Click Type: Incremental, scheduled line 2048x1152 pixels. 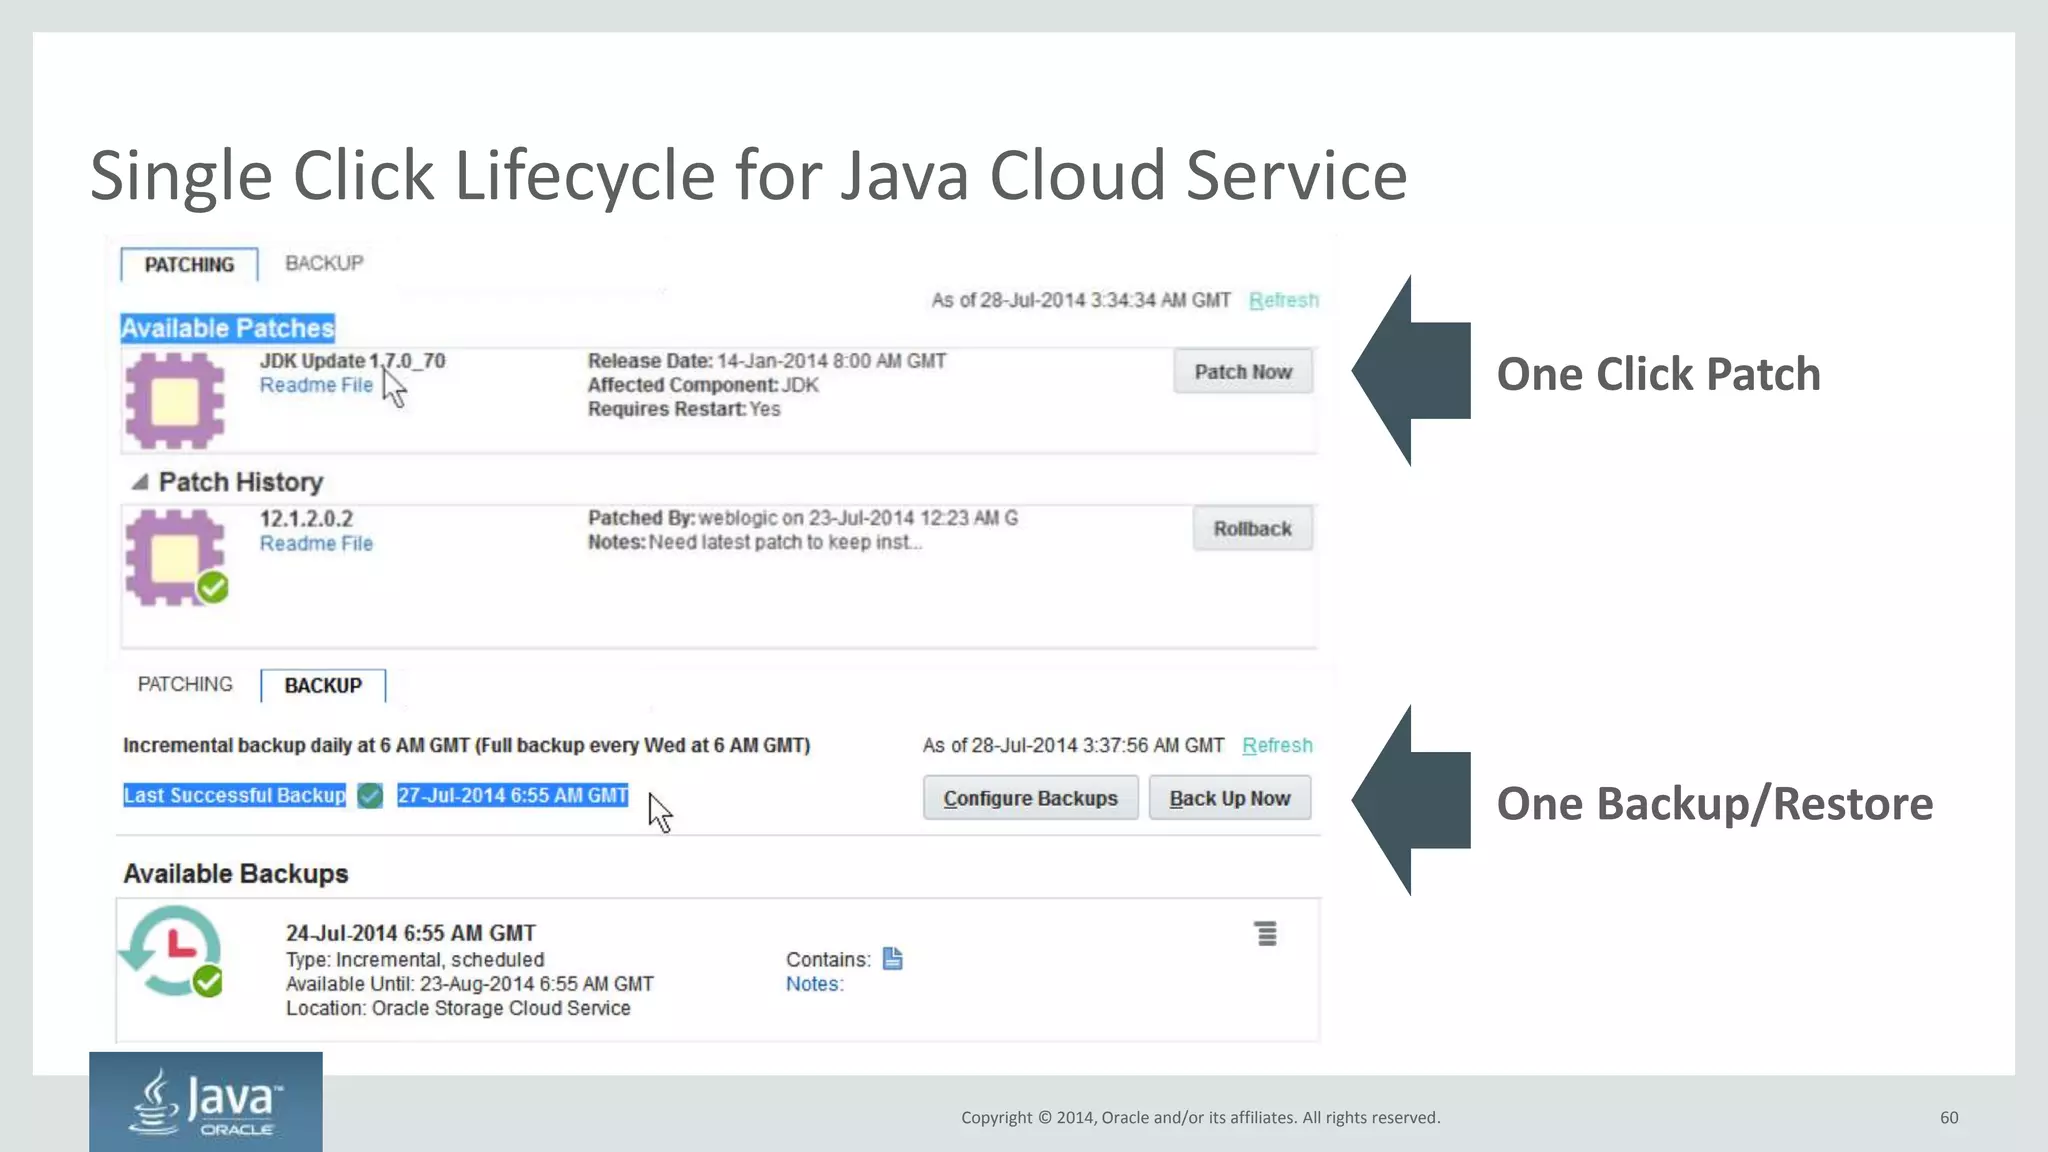pos(415,960)
